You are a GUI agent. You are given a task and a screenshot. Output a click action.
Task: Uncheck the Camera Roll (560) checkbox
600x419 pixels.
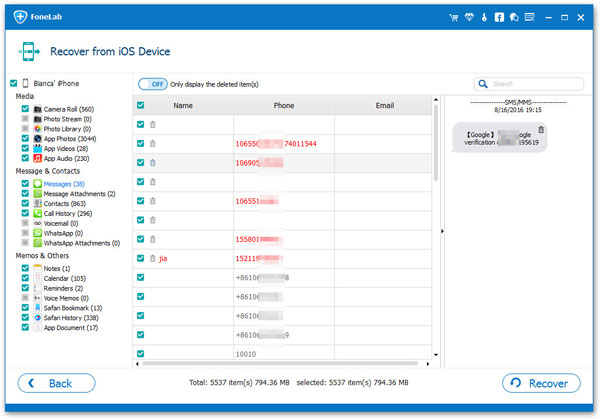click(25, 109)
